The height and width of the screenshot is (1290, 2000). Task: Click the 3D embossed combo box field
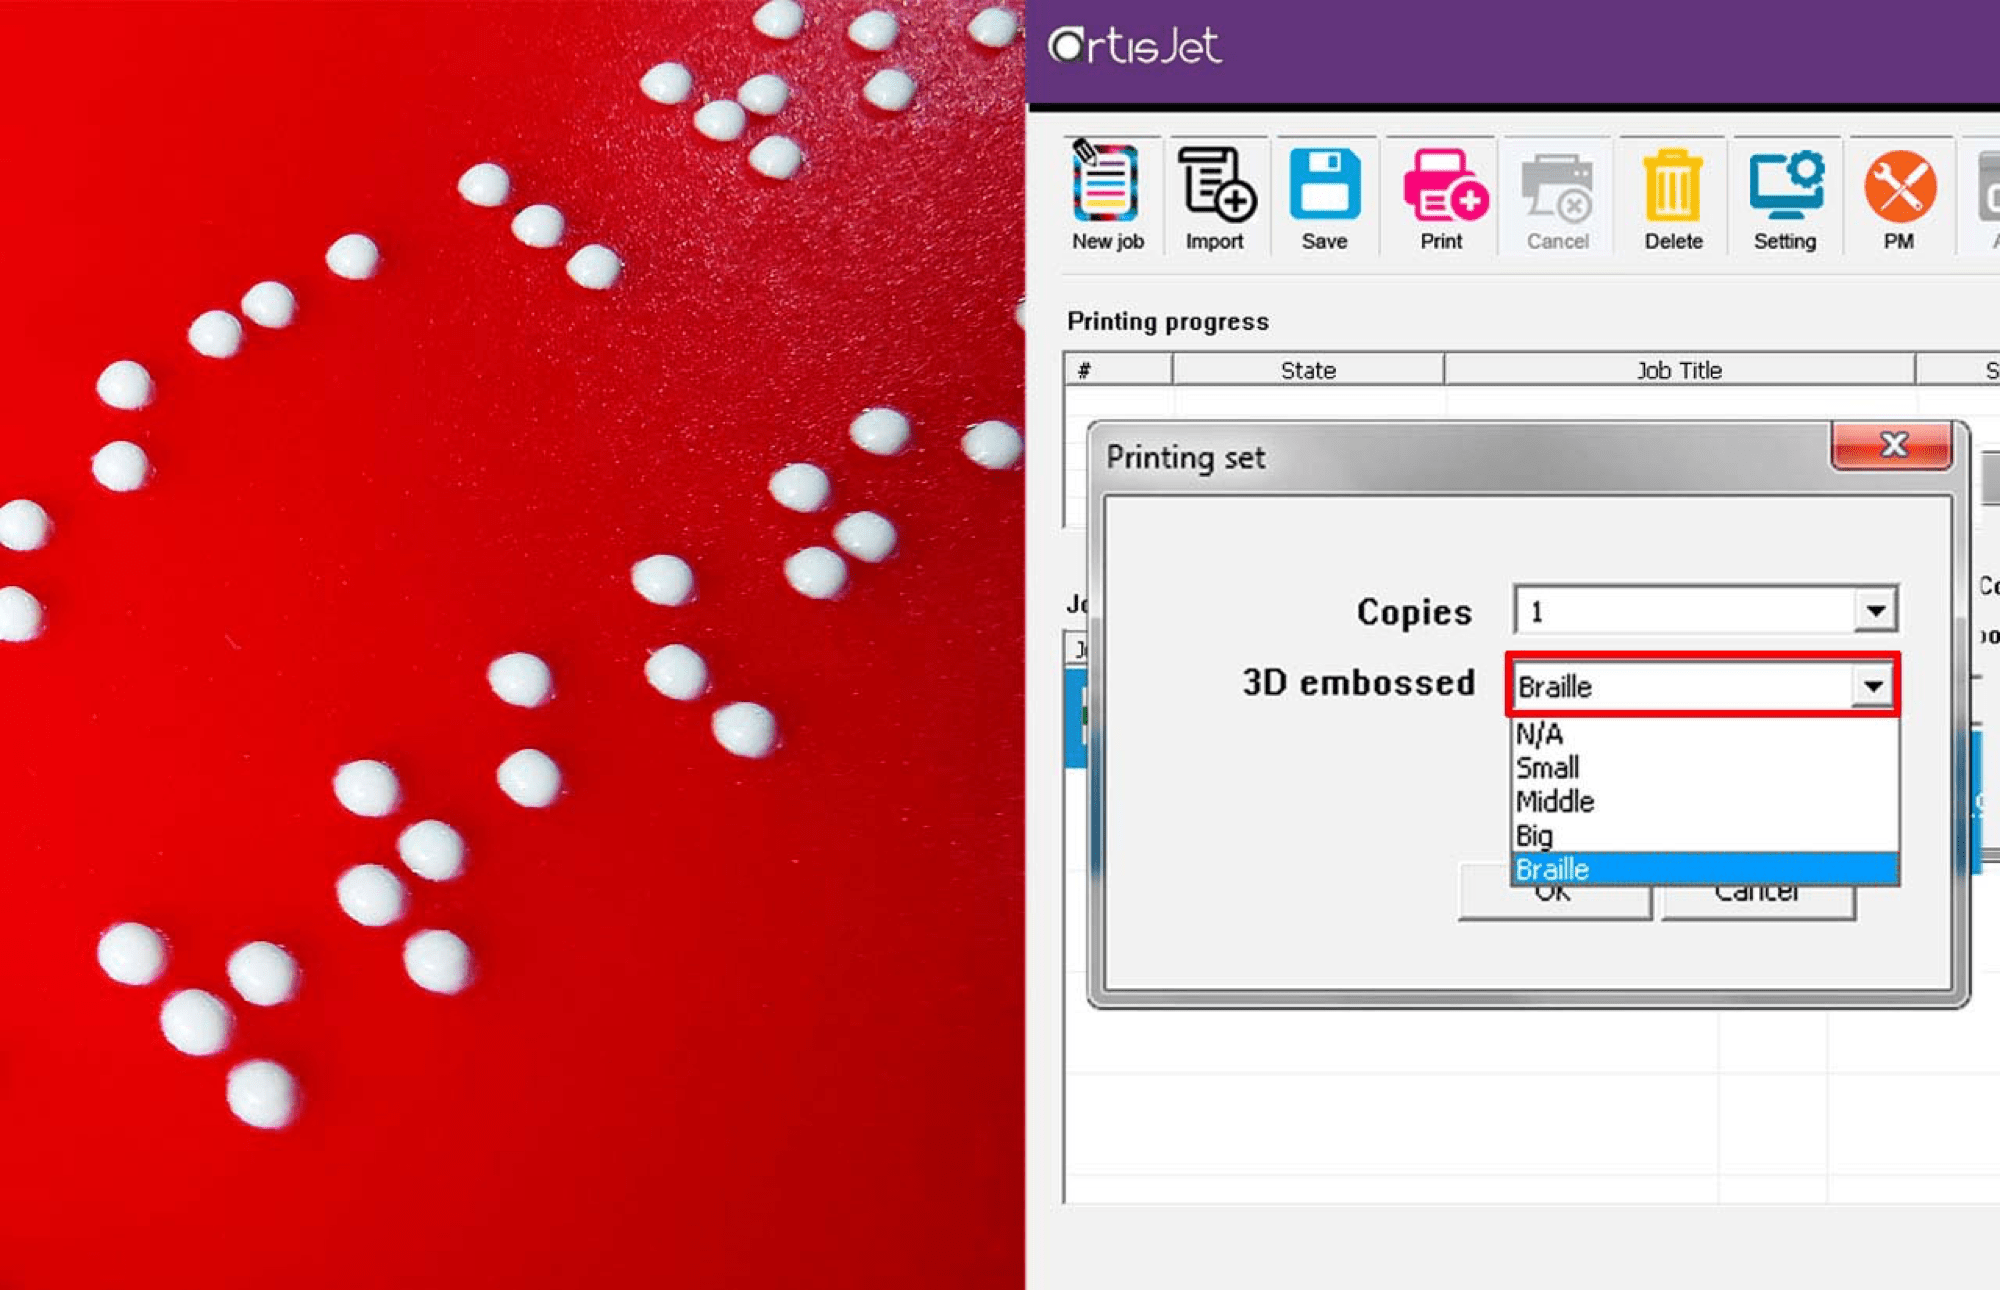click(x=1680, y=687)
